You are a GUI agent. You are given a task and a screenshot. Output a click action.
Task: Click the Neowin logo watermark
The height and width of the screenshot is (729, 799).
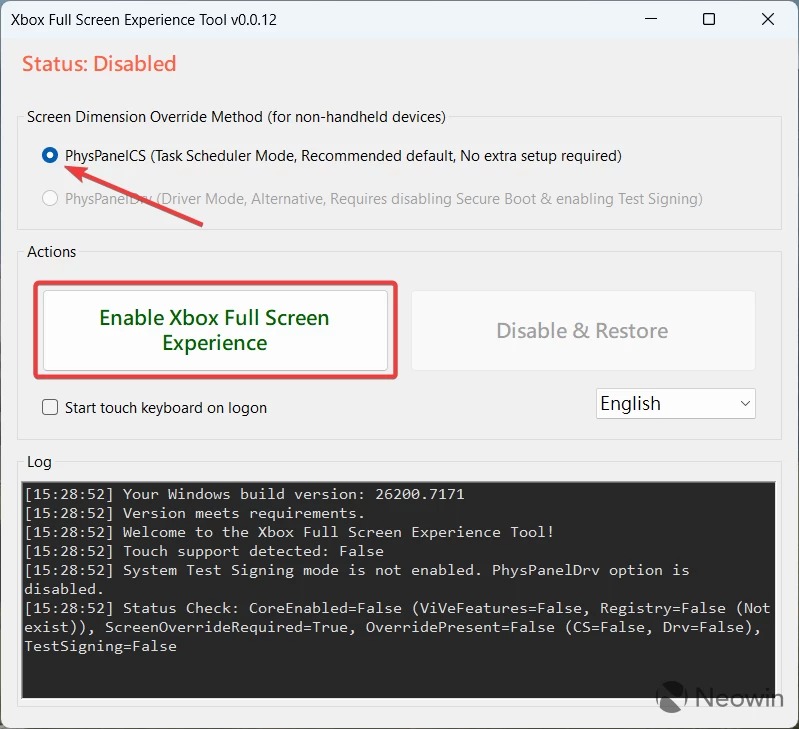(720, 698)
